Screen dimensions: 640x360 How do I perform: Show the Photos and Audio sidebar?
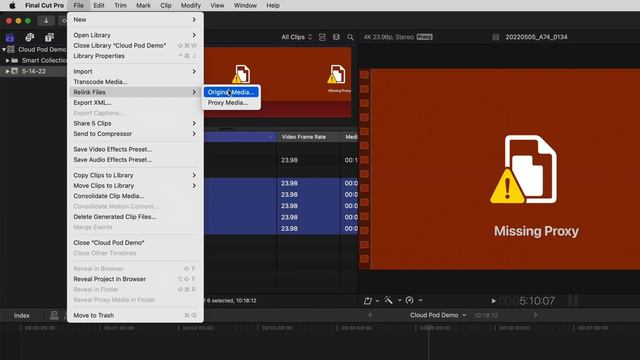(x=29, y=38)
